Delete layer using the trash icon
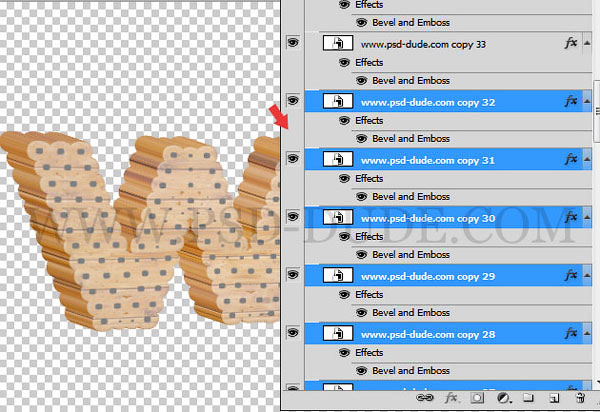 (580, 398)
